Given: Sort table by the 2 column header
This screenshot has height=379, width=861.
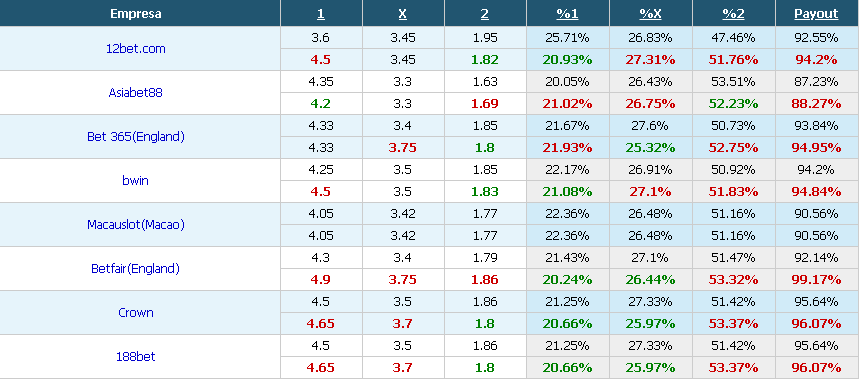Looking at the screenshot, I should (484, 14).
